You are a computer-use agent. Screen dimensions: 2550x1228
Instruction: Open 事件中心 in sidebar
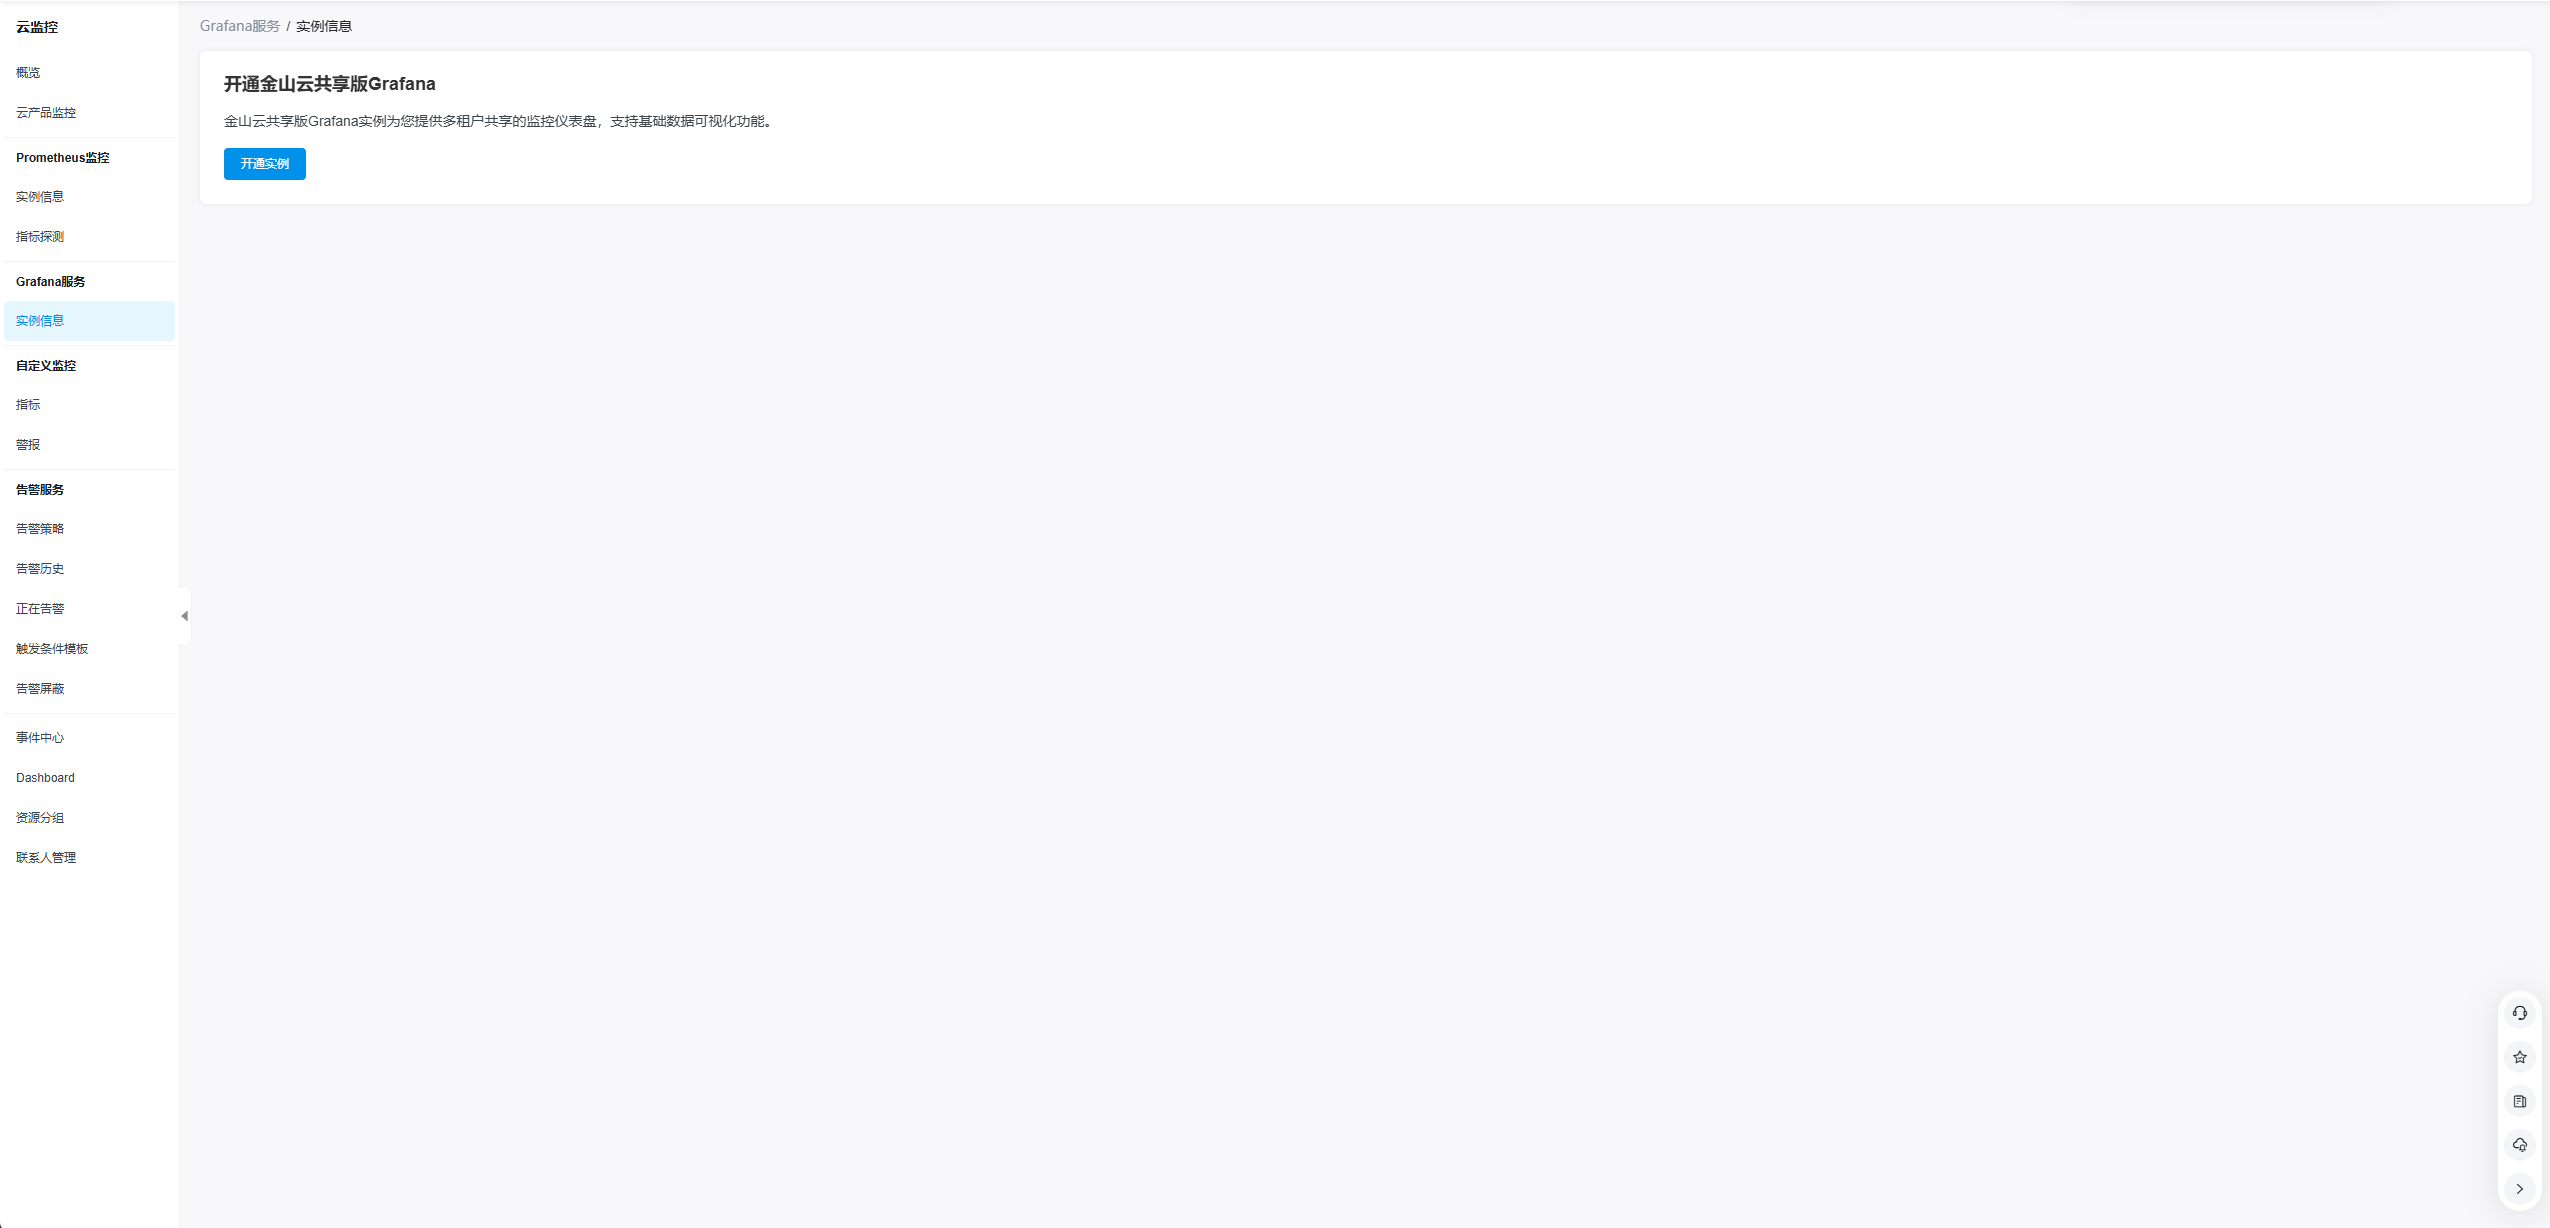tap(40, 738)
